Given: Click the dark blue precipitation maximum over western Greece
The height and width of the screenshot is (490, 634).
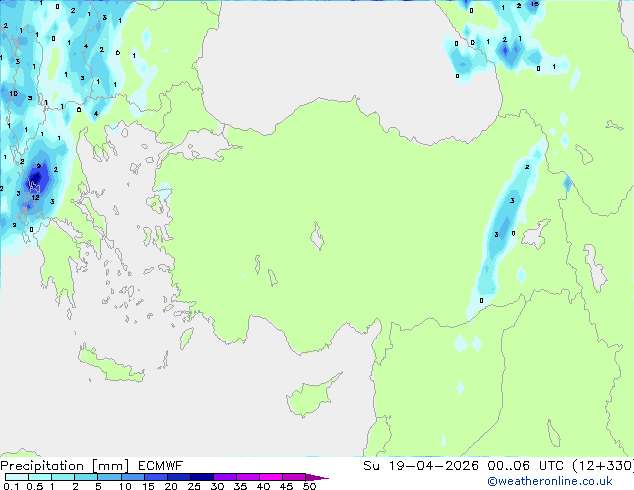Looking at the screenshot, I should (36, 177).
